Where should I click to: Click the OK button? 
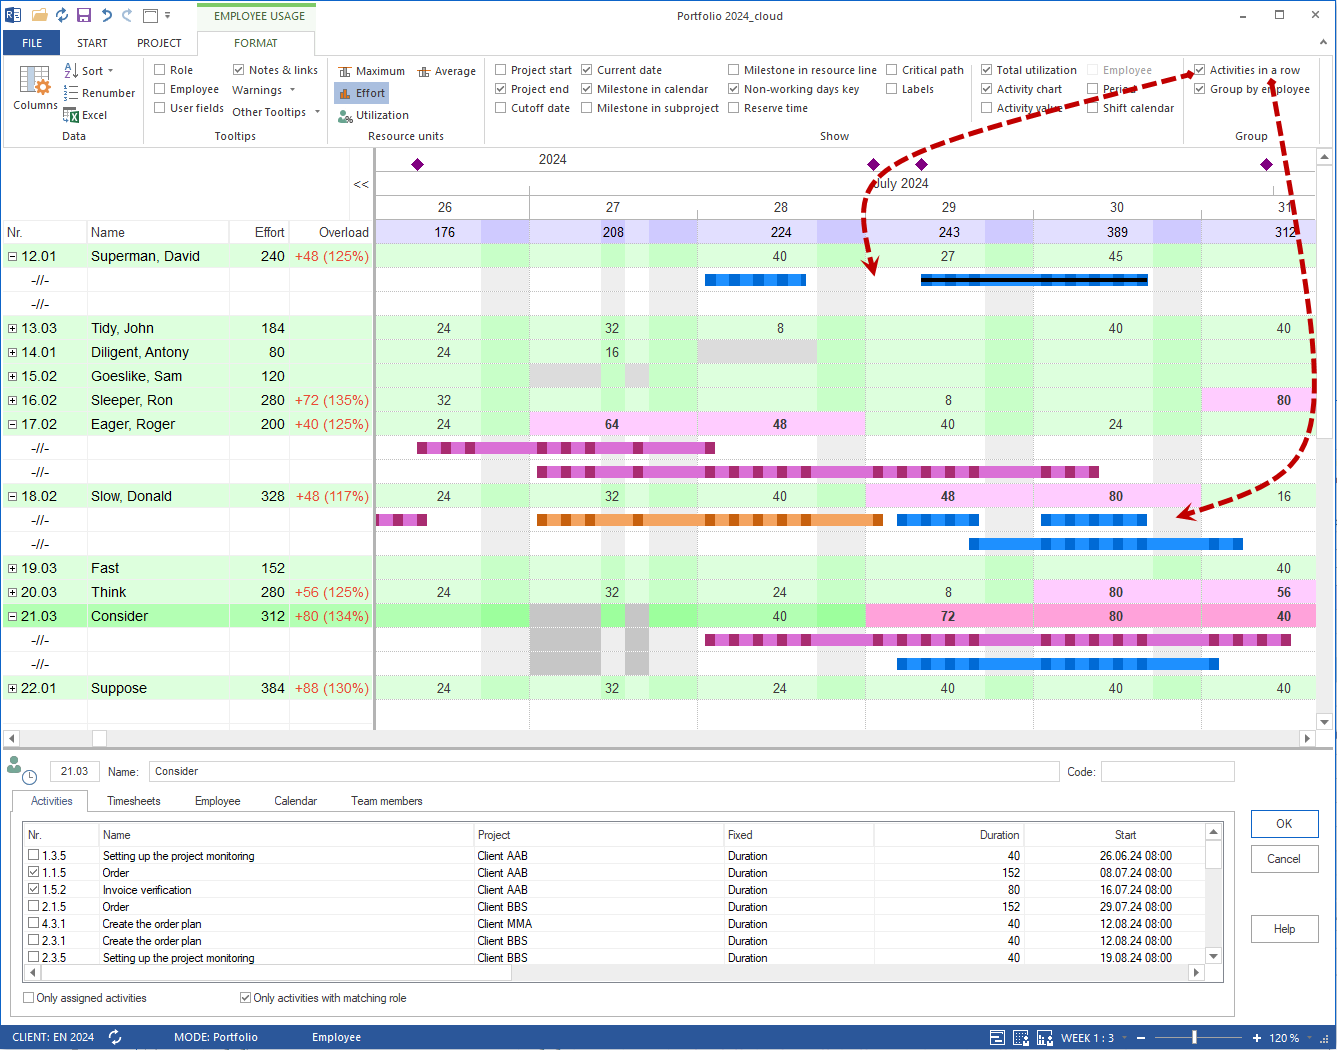pos(1284,824)
